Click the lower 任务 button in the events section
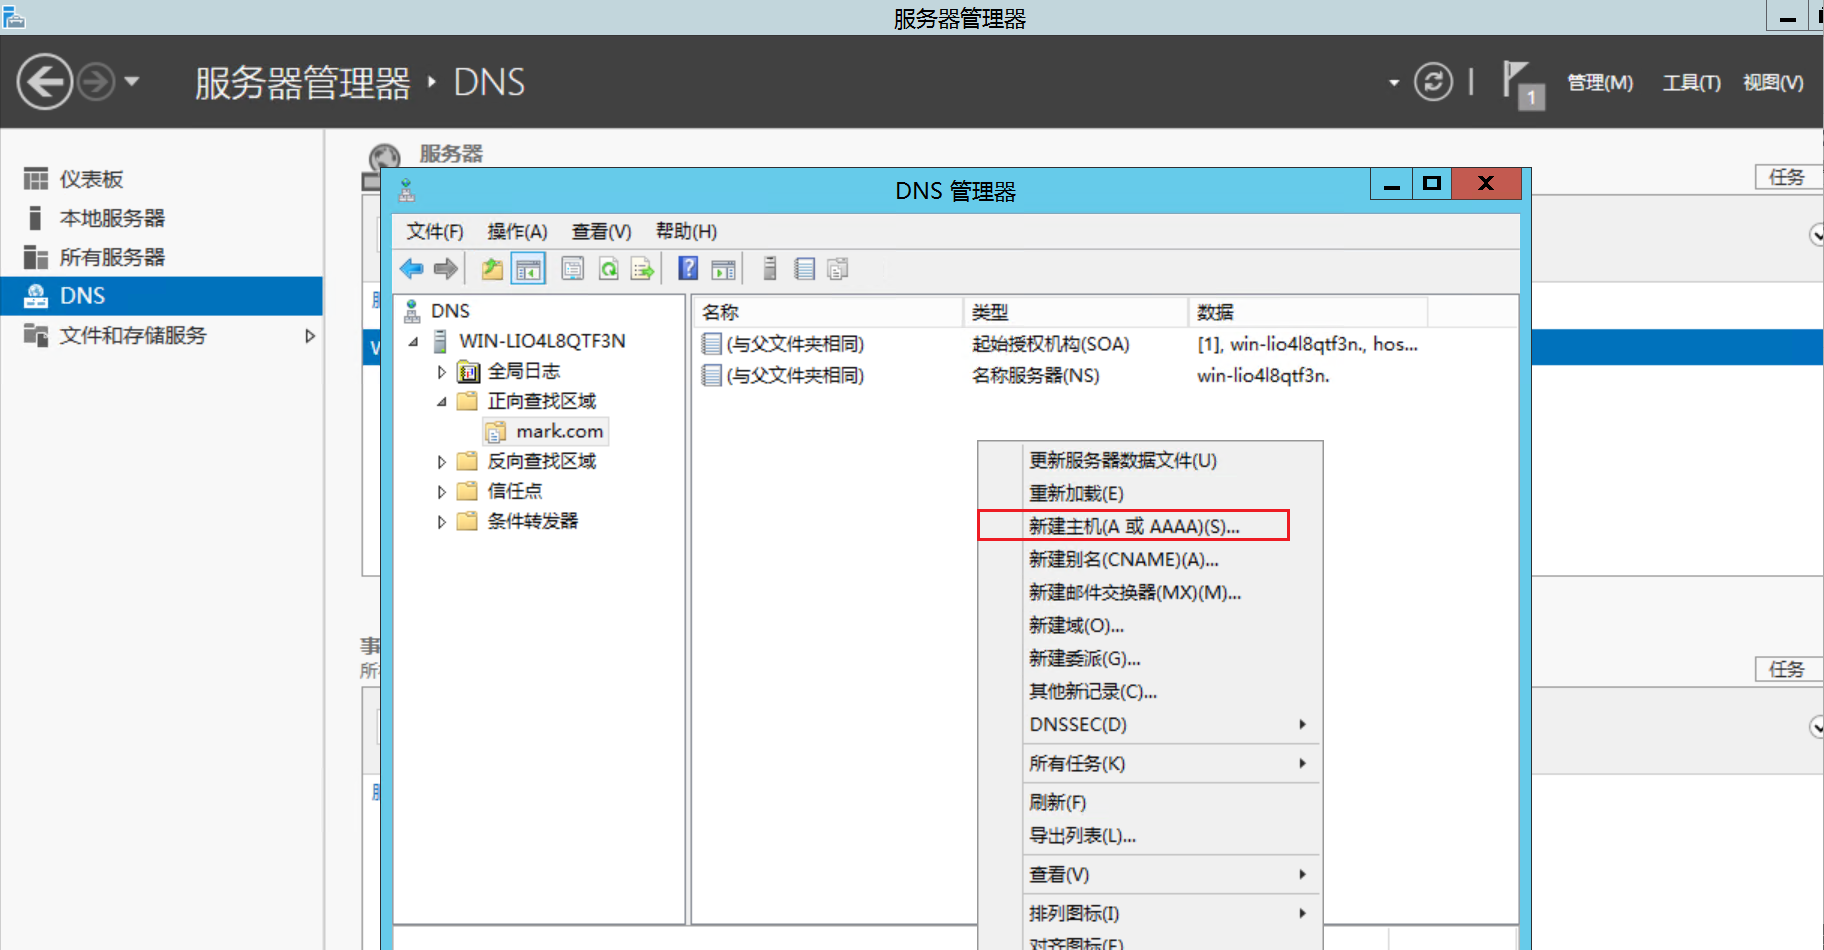Image resolution: width=1824 pixels, height=950 pixels. (x=1788, y=669)
